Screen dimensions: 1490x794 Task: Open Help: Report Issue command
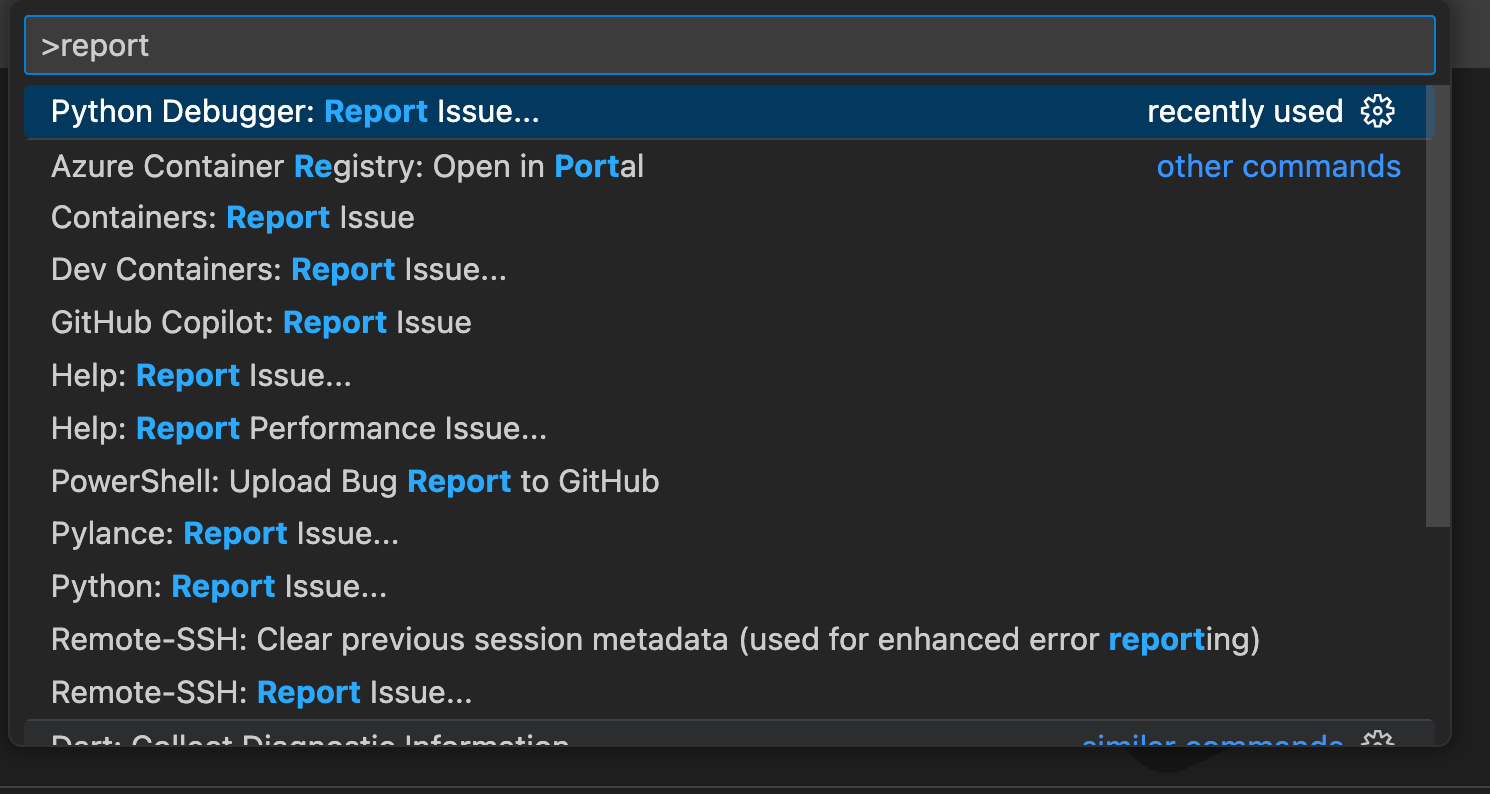pyautogui.click(x=201, y=376)
